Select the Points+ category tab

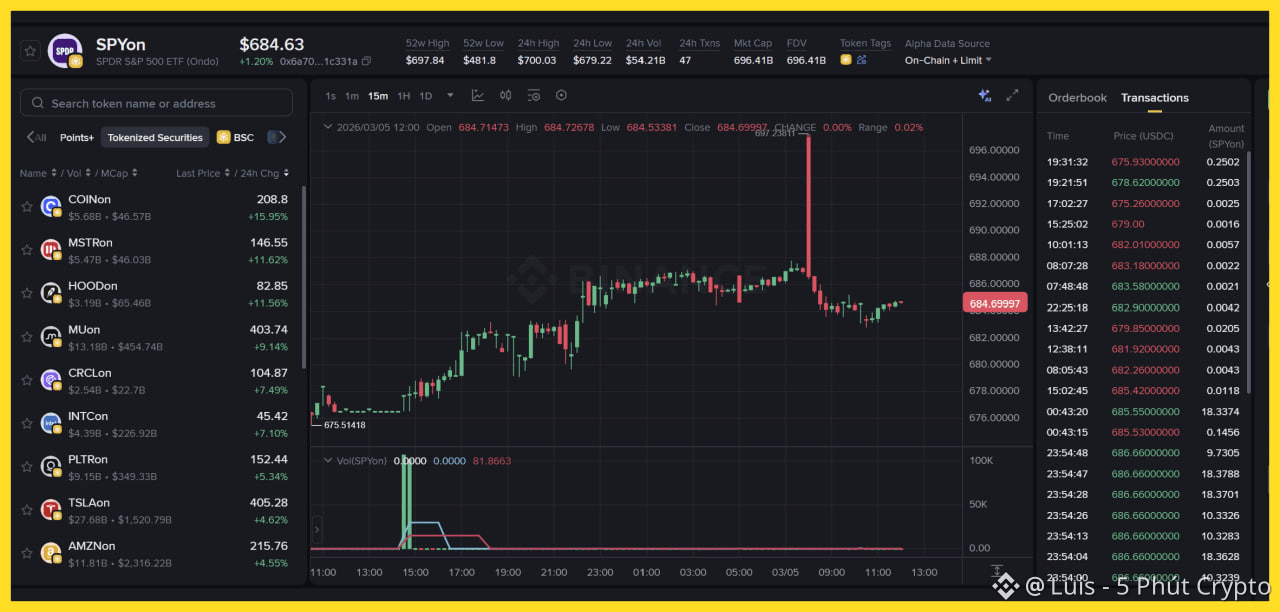77,138
